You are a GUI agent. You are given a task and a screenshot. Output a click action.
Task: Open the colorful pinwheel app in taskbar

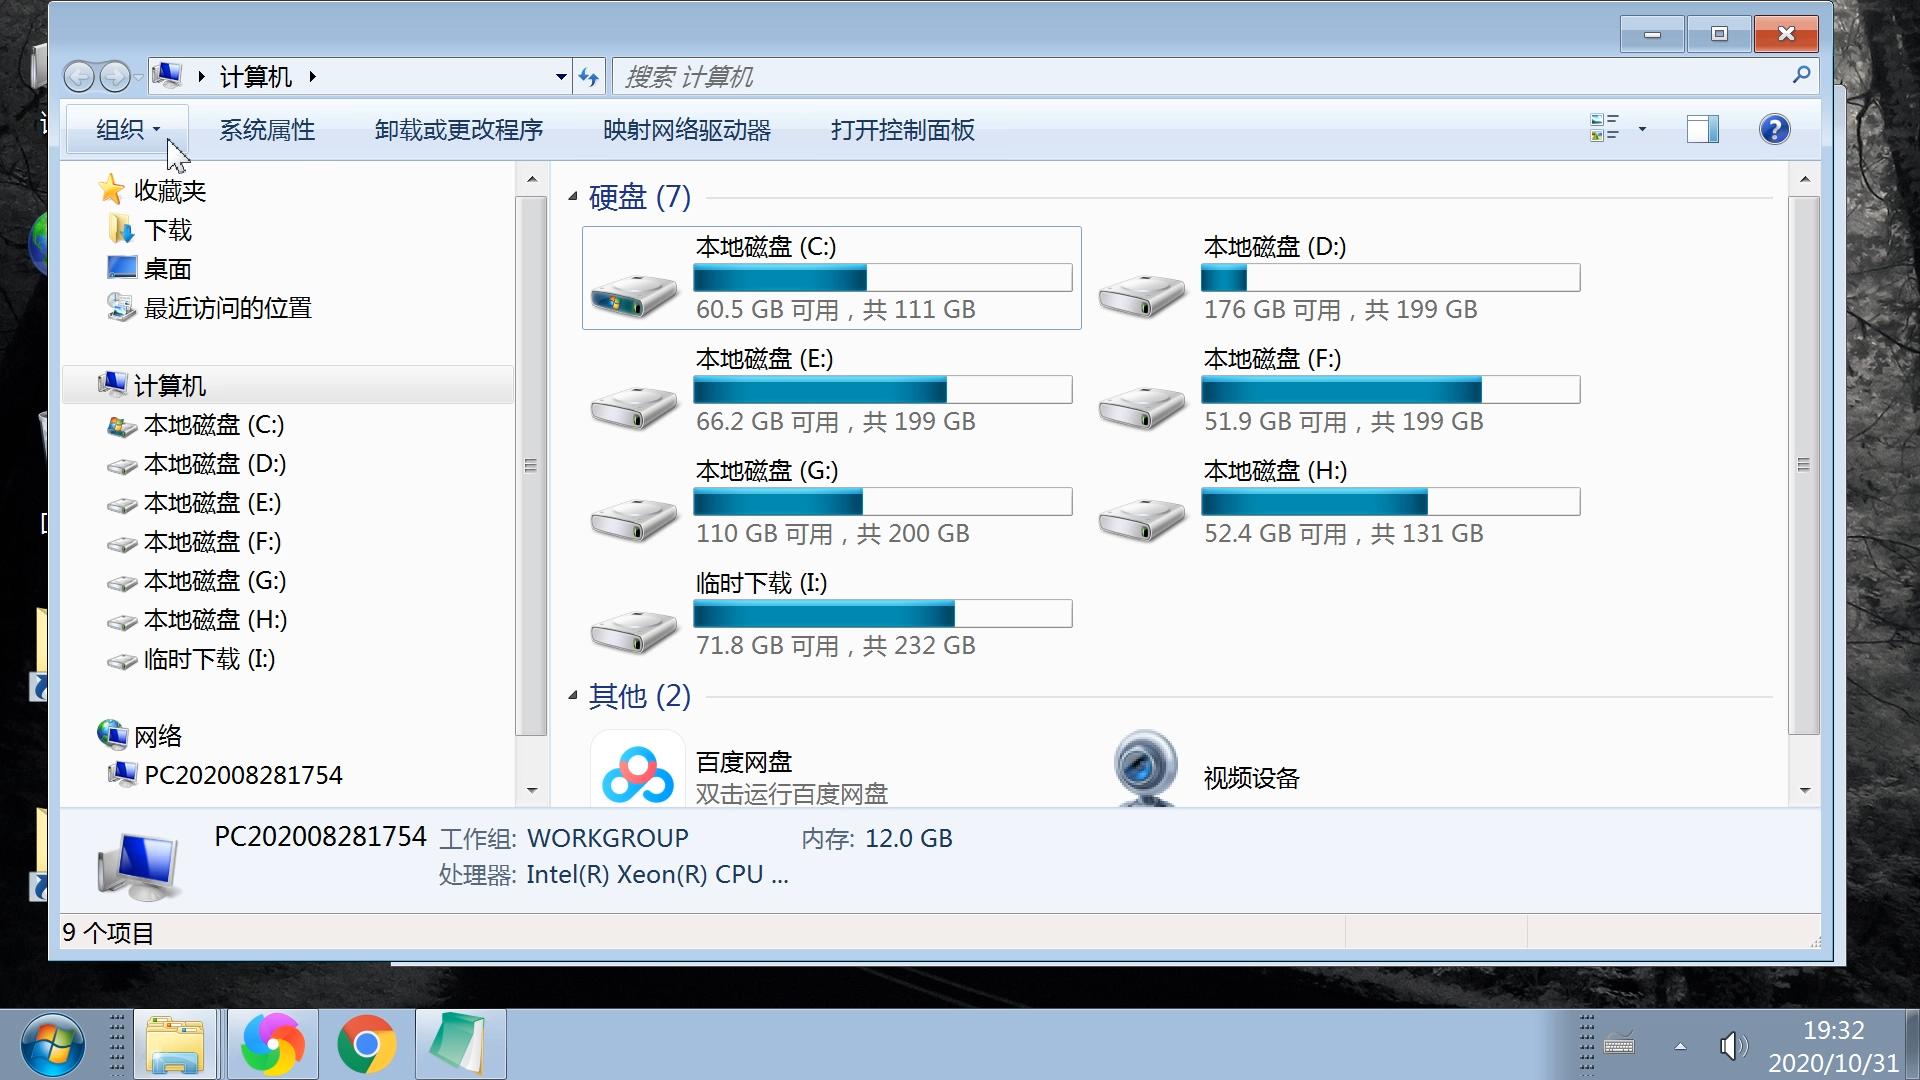tap(272, 1045)
